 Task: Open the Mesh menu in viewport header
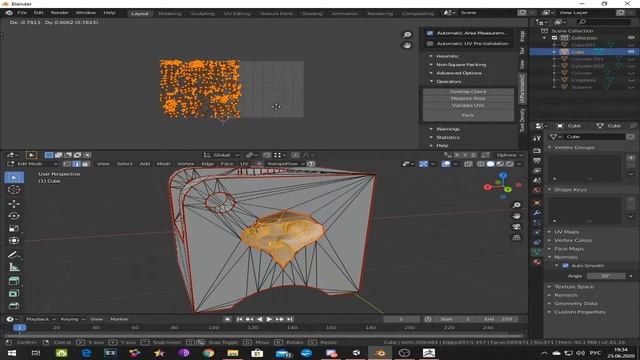[163, 164]
